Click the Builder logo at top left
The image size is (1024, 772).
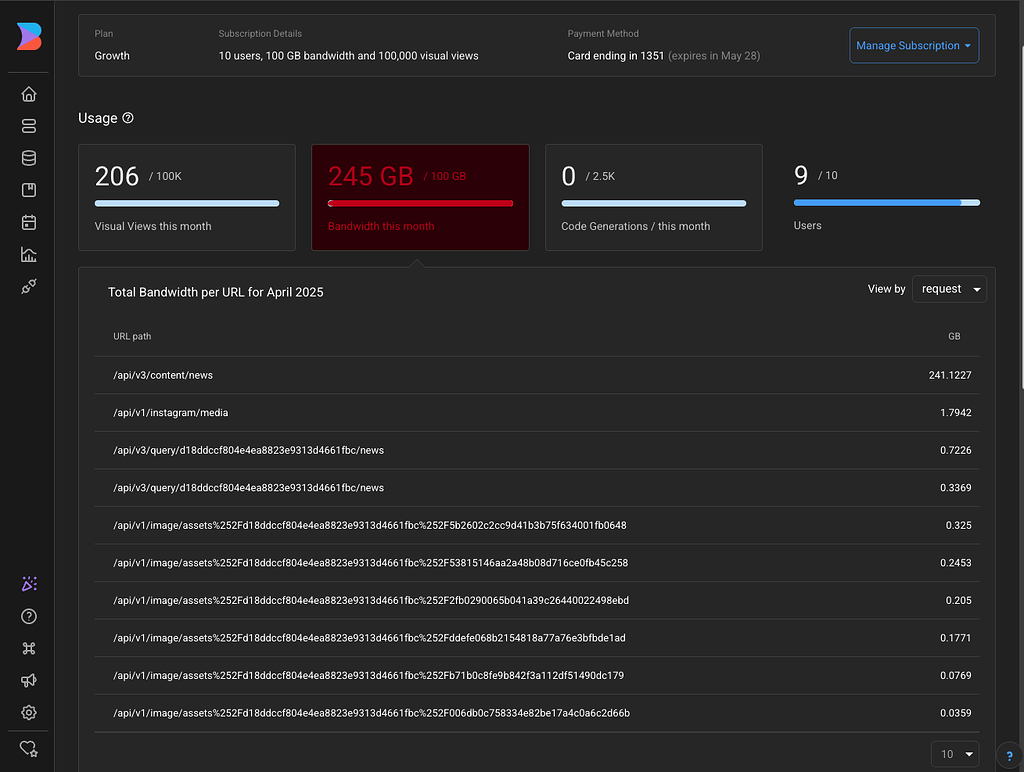click(x=28, y=36)
